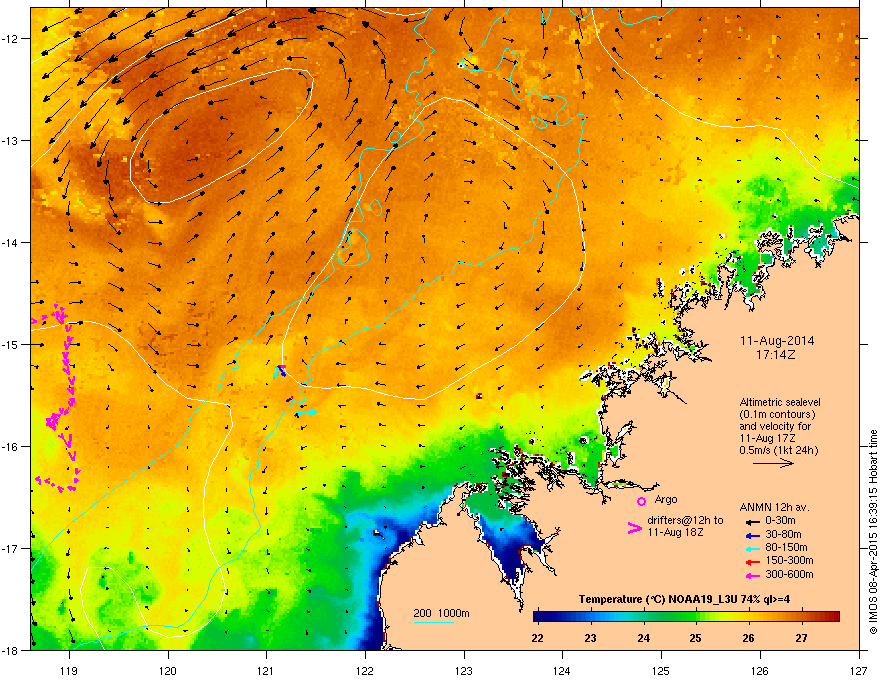Click the magenta drifters arrowhead legend symbol
Screen dimensions: 880x680
tap(634, 528)
